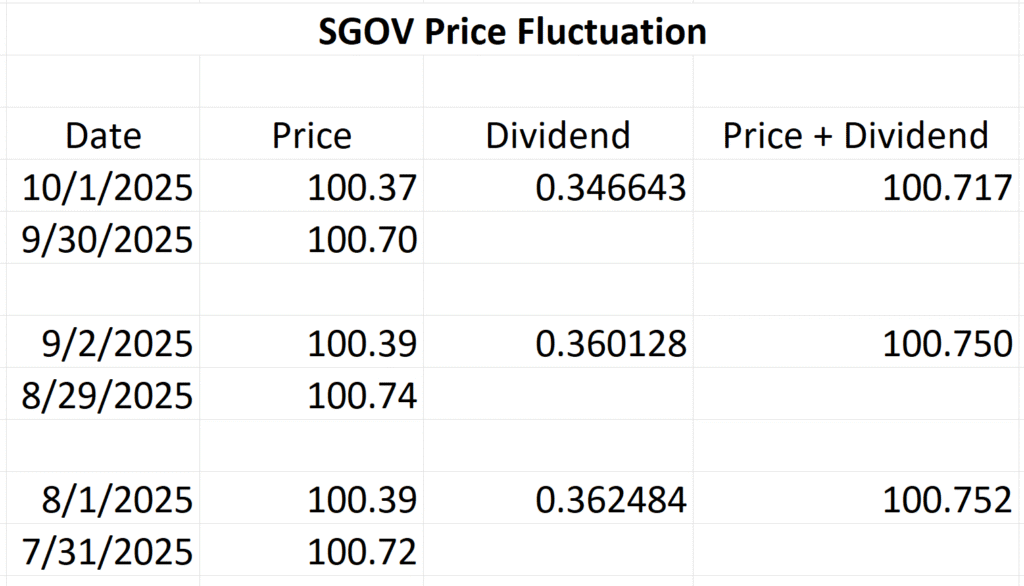The image size is (1024, 586).
Task: Click the price cell showing 100.72
Action: pos(362,551)
